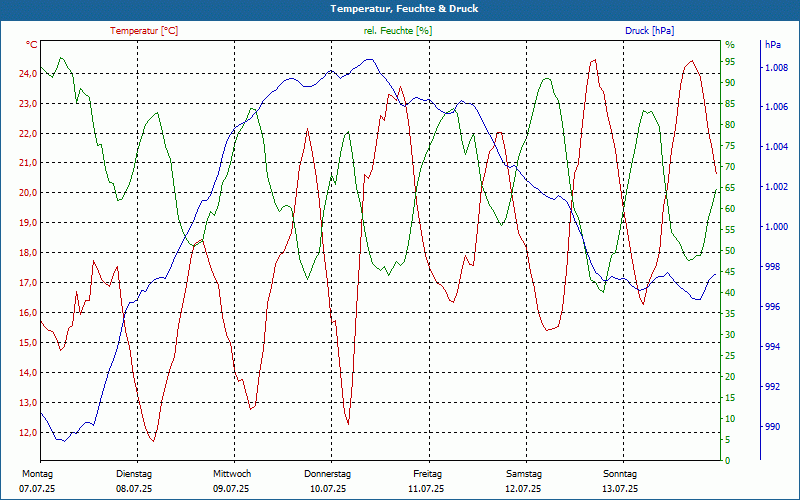Click the '22,0' temperature axis value
800x500 pixels.
[28, 134]
